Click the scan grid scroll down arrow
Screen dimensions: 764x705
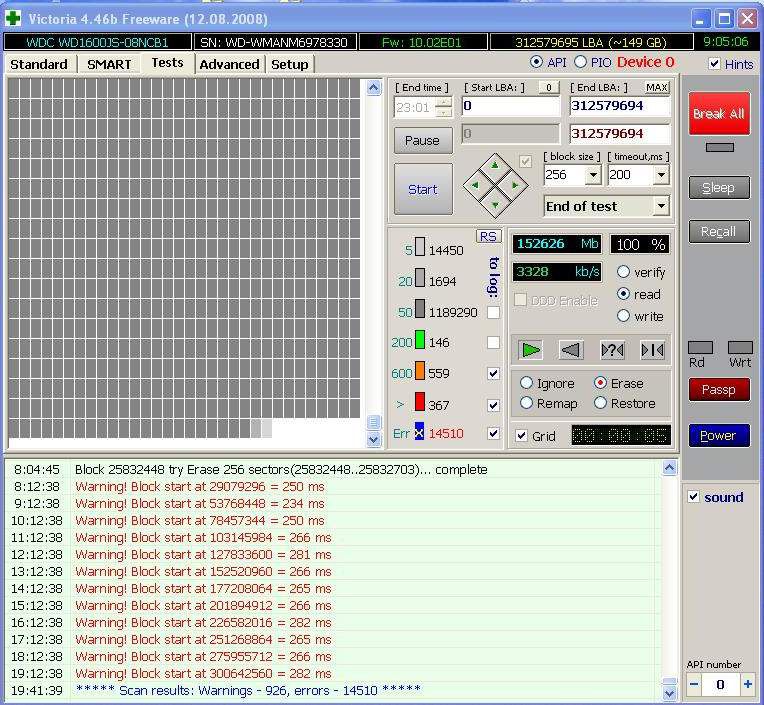point(374,439)
